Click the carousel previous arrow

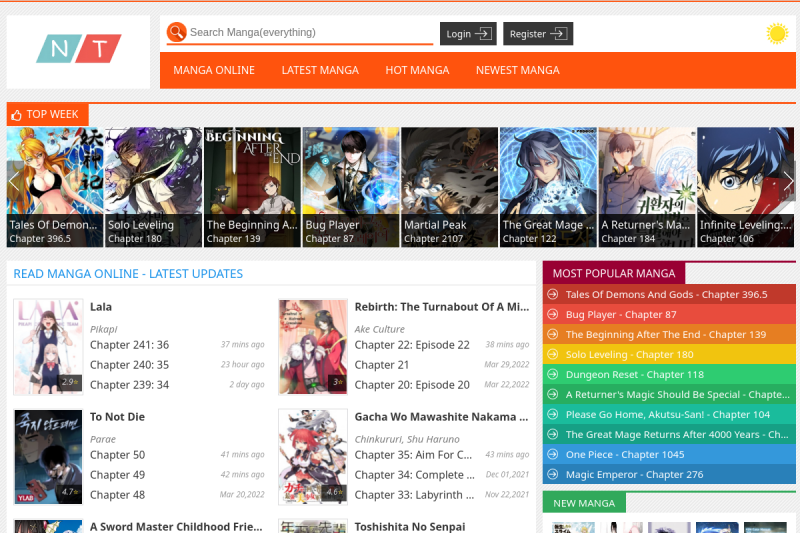point(14,181)
